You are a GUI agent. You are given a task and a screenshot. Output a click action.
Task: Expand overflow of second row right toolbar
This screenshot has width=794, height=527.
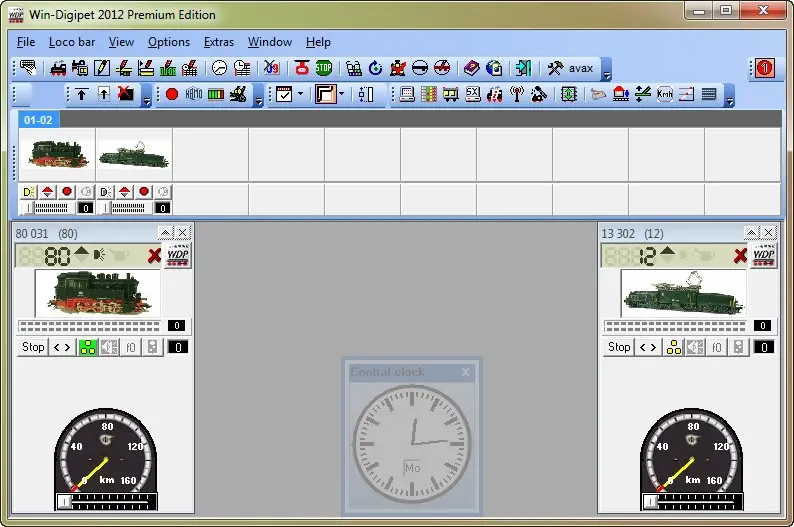pos(730,96)
